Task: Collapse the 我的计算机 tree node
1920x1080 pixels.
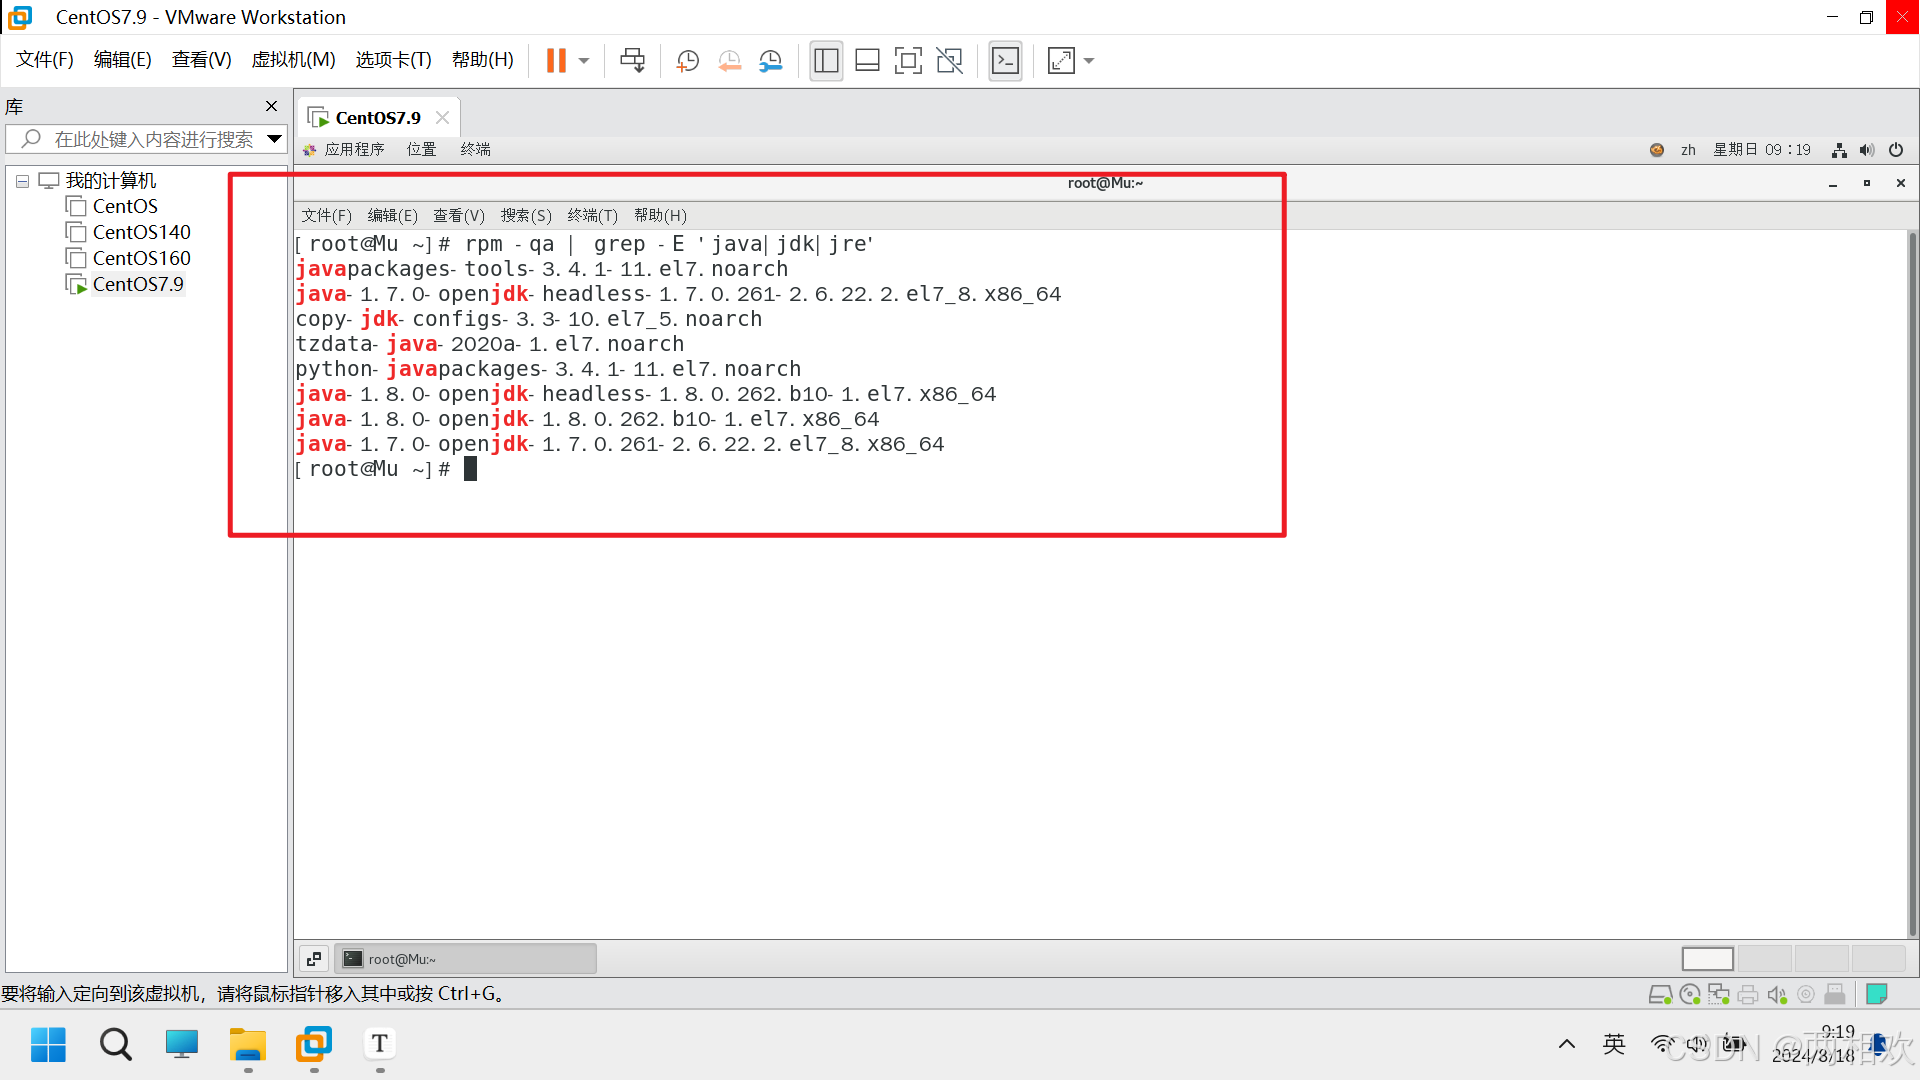Action: click(22, 181)
